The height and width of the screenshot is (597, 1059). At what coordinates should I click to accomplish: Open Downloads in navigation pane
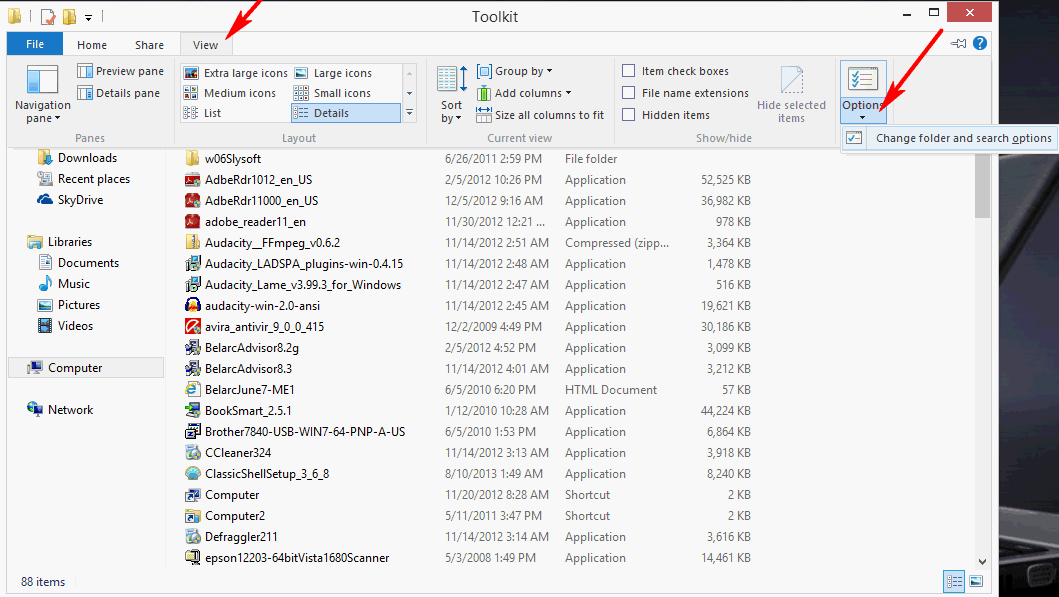(87, 157)
